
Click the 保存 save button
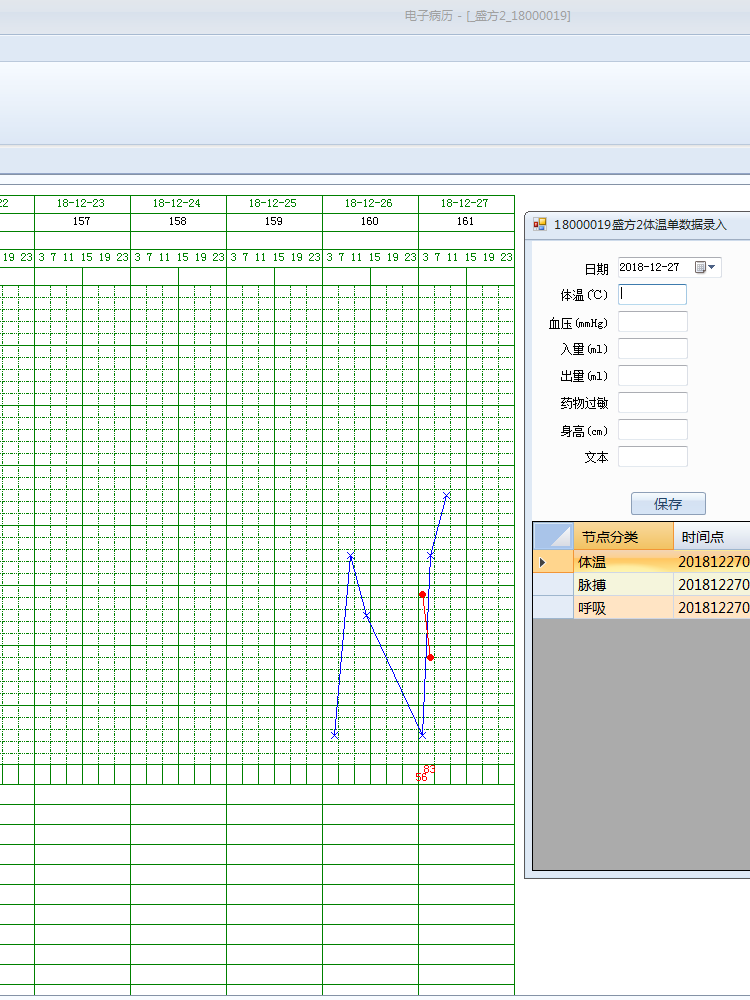pyautogui.click(x=668, y=504)
